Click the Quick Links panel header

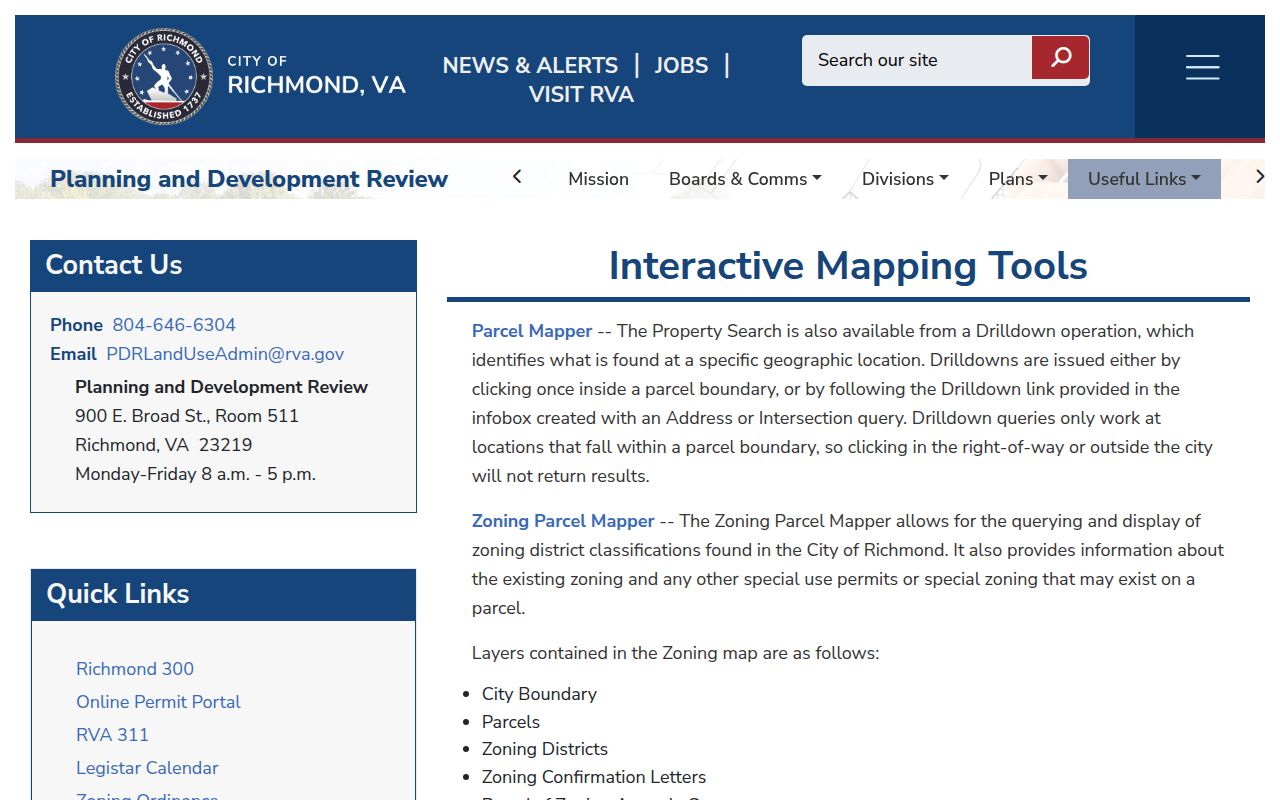click(223, 594)
